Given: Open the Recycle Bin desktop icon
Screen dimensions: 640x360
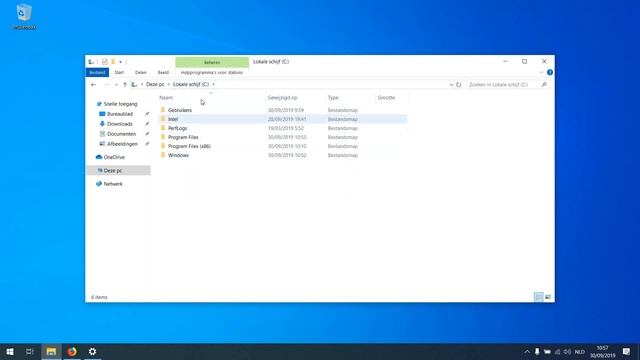Looking at the screenshot, I should pyautogui.click(x=24, y=17).
